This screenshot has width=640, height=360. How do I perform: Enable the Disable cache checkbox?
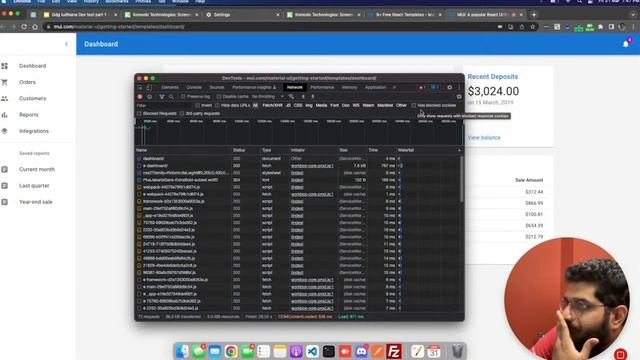(219, 97)
